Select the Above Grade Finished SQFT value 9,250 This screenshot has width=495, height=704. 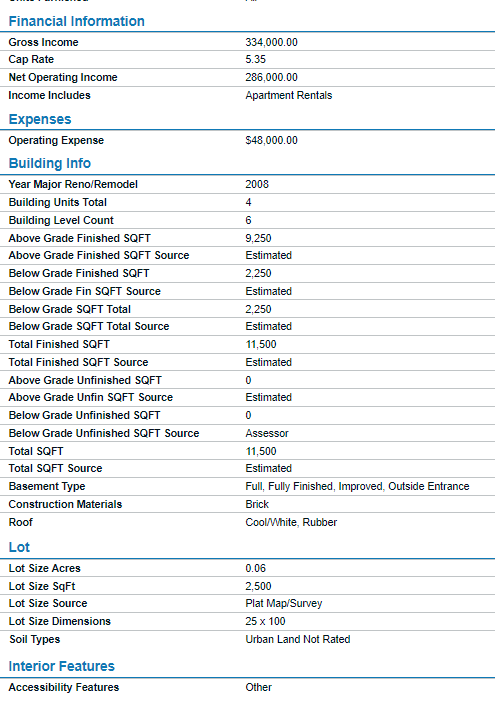tap(258, 238)
